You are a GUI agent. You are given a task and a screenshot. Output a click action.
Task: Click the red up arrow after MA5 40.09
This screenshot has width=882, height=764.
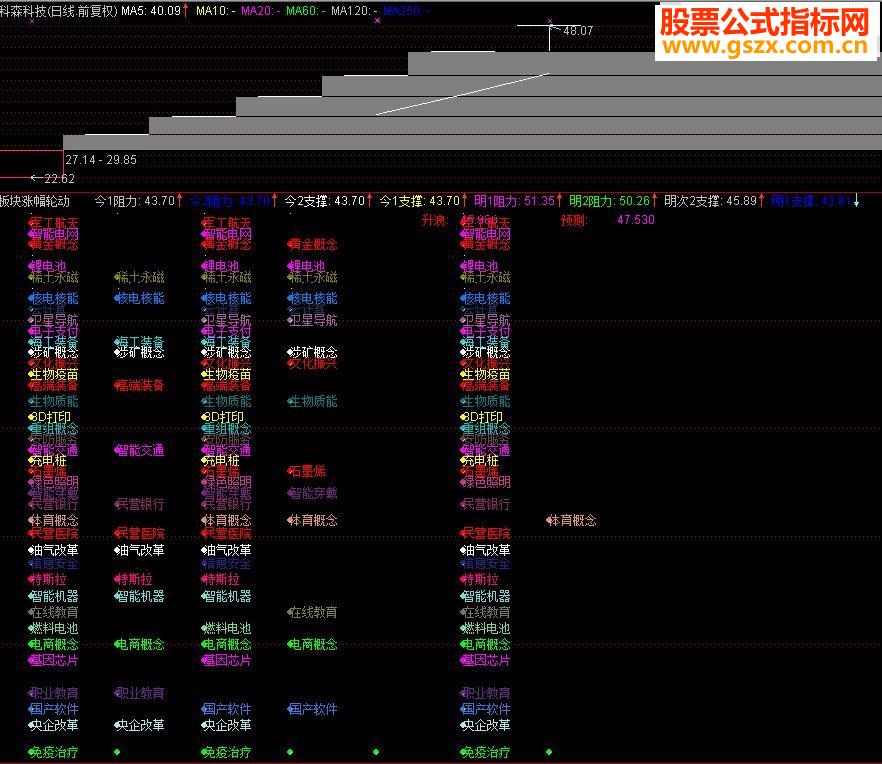[x=186, y=11]
